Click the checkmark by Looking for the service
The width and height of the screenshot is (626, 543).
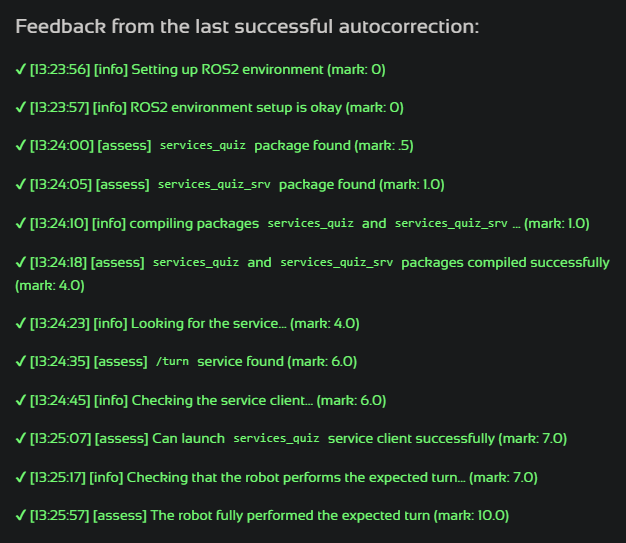tap(21, 323)
